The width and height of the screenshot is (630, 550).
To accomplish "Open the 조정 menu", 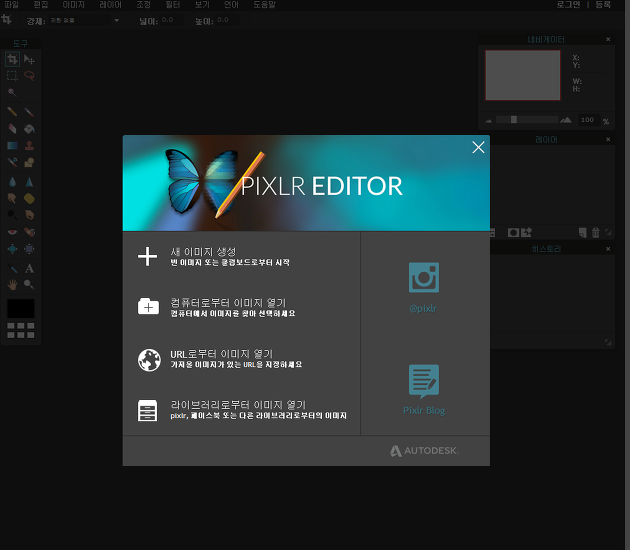I will (143, 5).
